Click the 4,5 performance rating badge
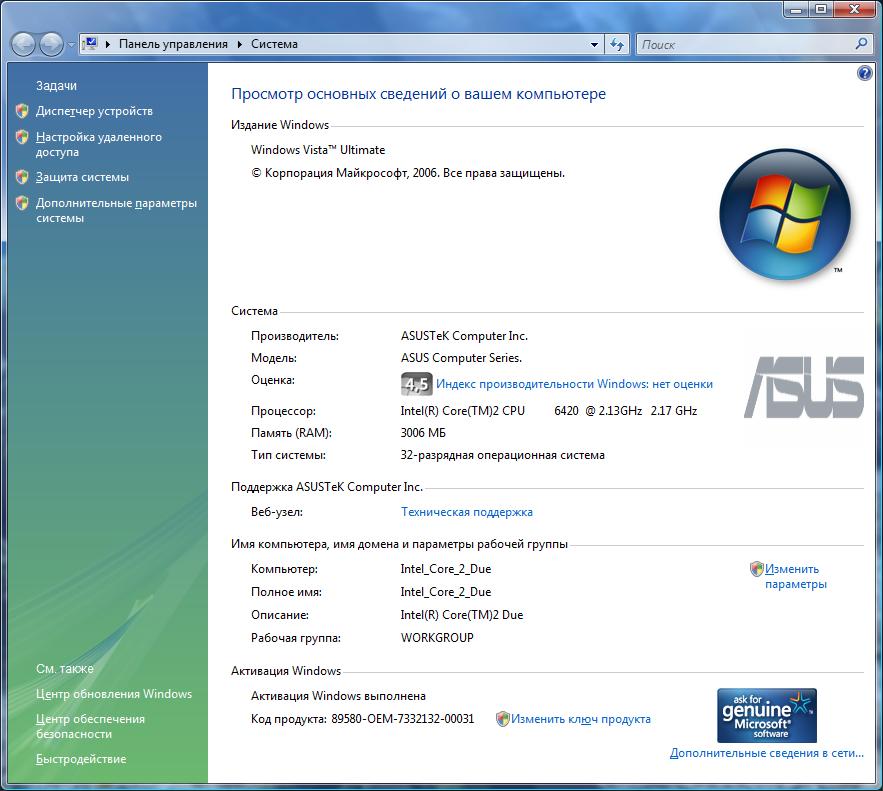 pos(416,384)
